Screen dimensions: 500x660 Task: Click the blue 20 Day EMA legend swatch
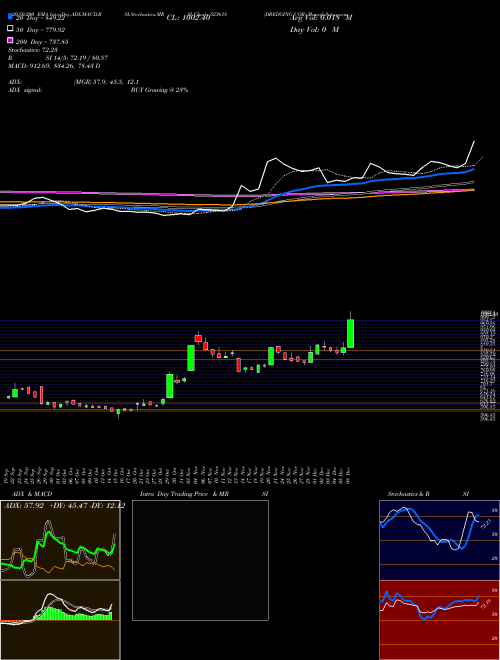10,17
